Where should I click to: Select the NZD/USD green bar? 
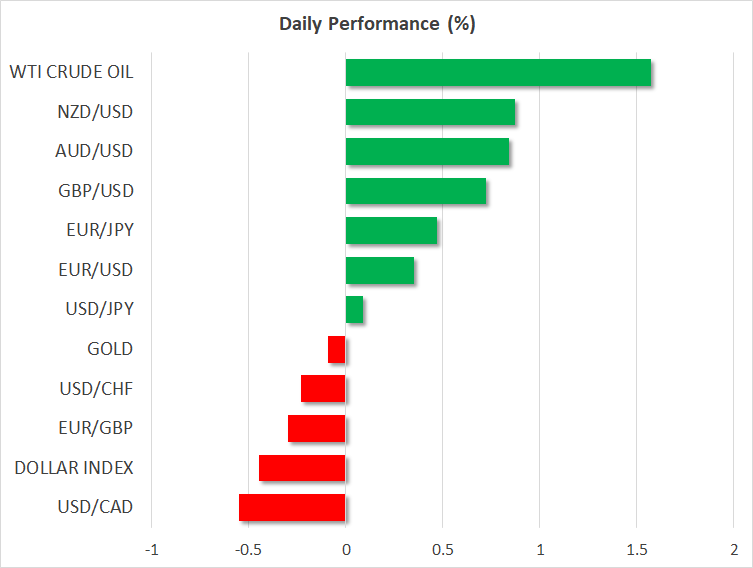pyautogui.click(x=430, y=112)
